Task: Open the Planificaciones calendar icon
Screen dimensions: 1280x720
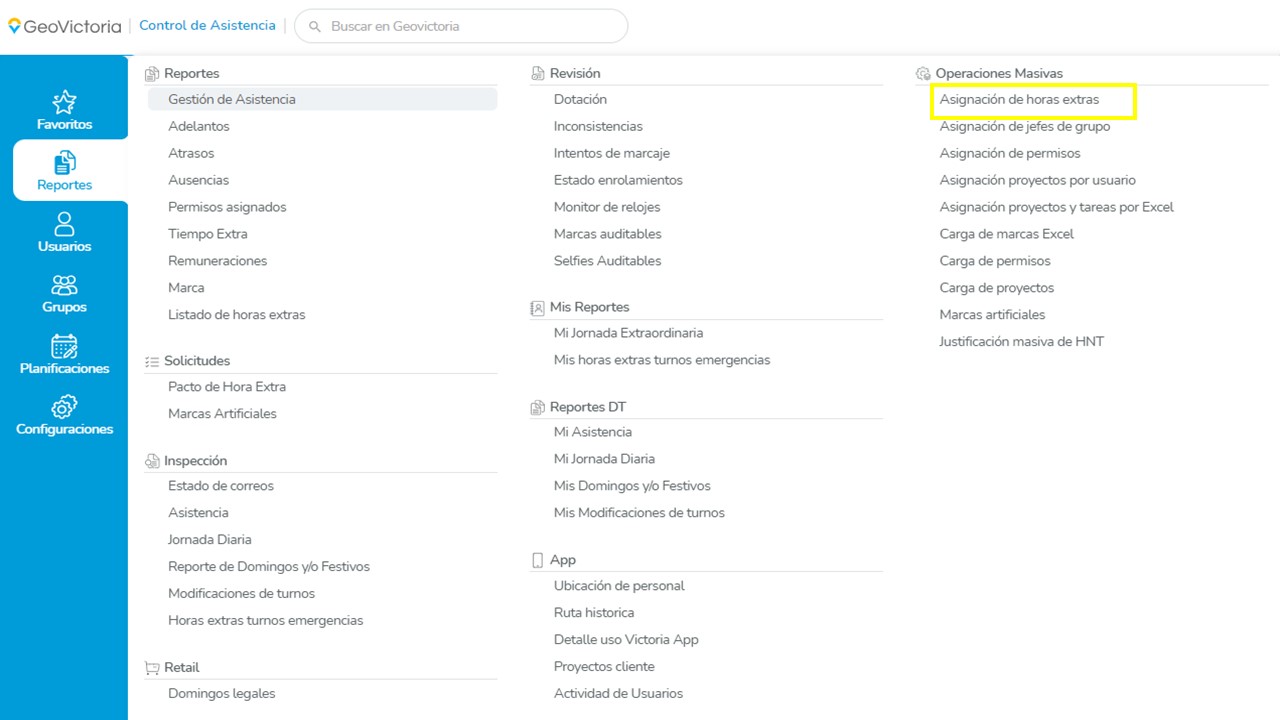Action: 64,346
